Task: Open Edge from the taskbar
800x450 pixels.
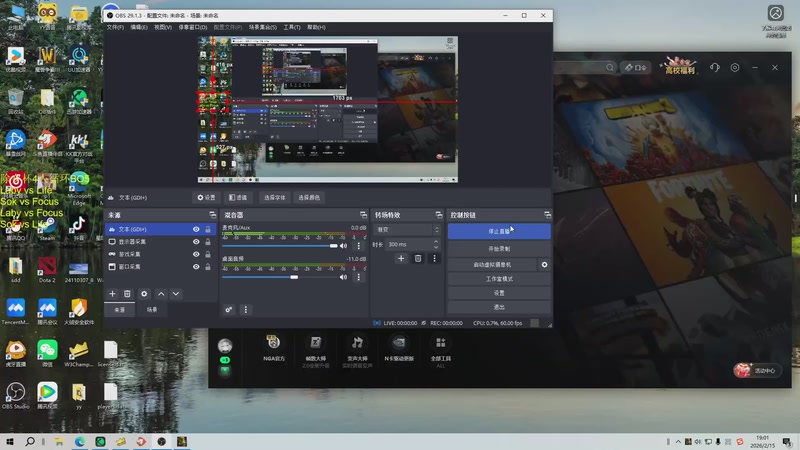Action: (80, 441)
